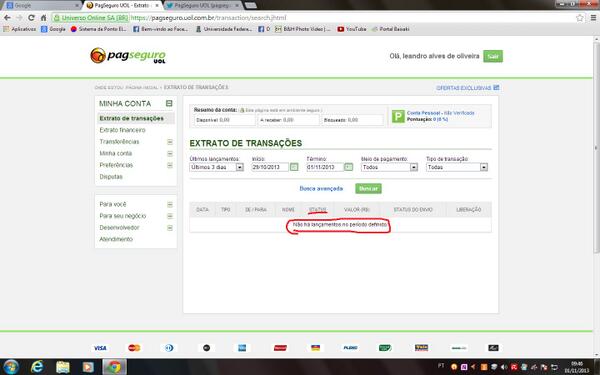Screen dimensions: 600x375
Task: Expand the Desenvolvedor section
Action: coord(170,228)
